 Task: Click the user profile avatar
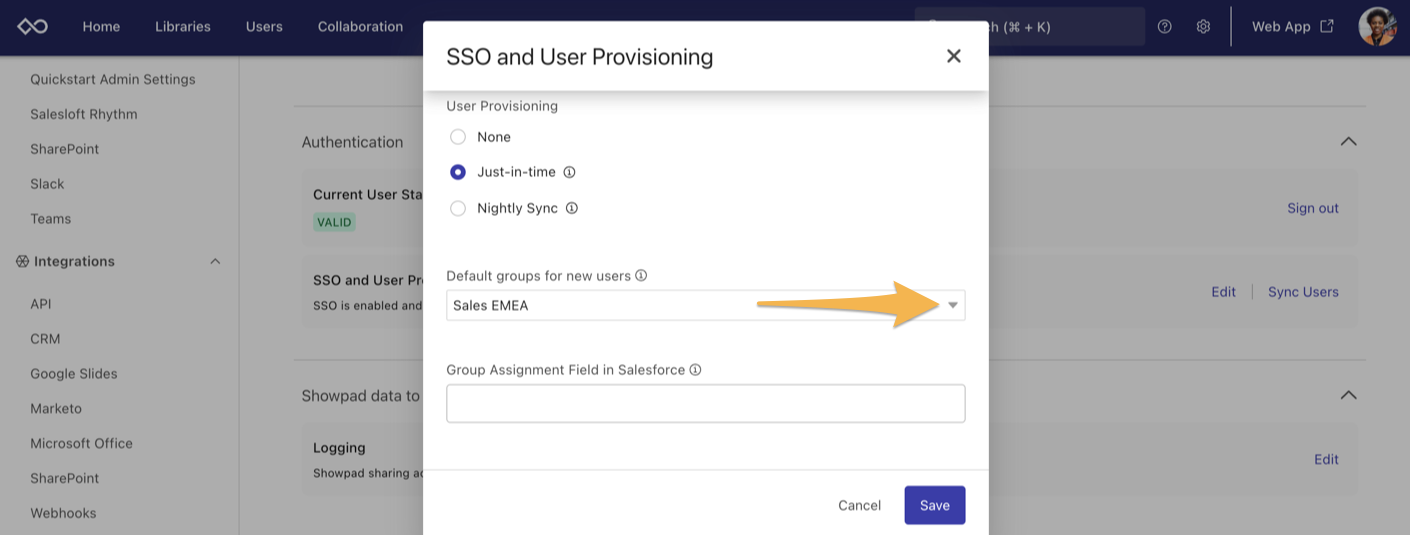point(1377,27)
